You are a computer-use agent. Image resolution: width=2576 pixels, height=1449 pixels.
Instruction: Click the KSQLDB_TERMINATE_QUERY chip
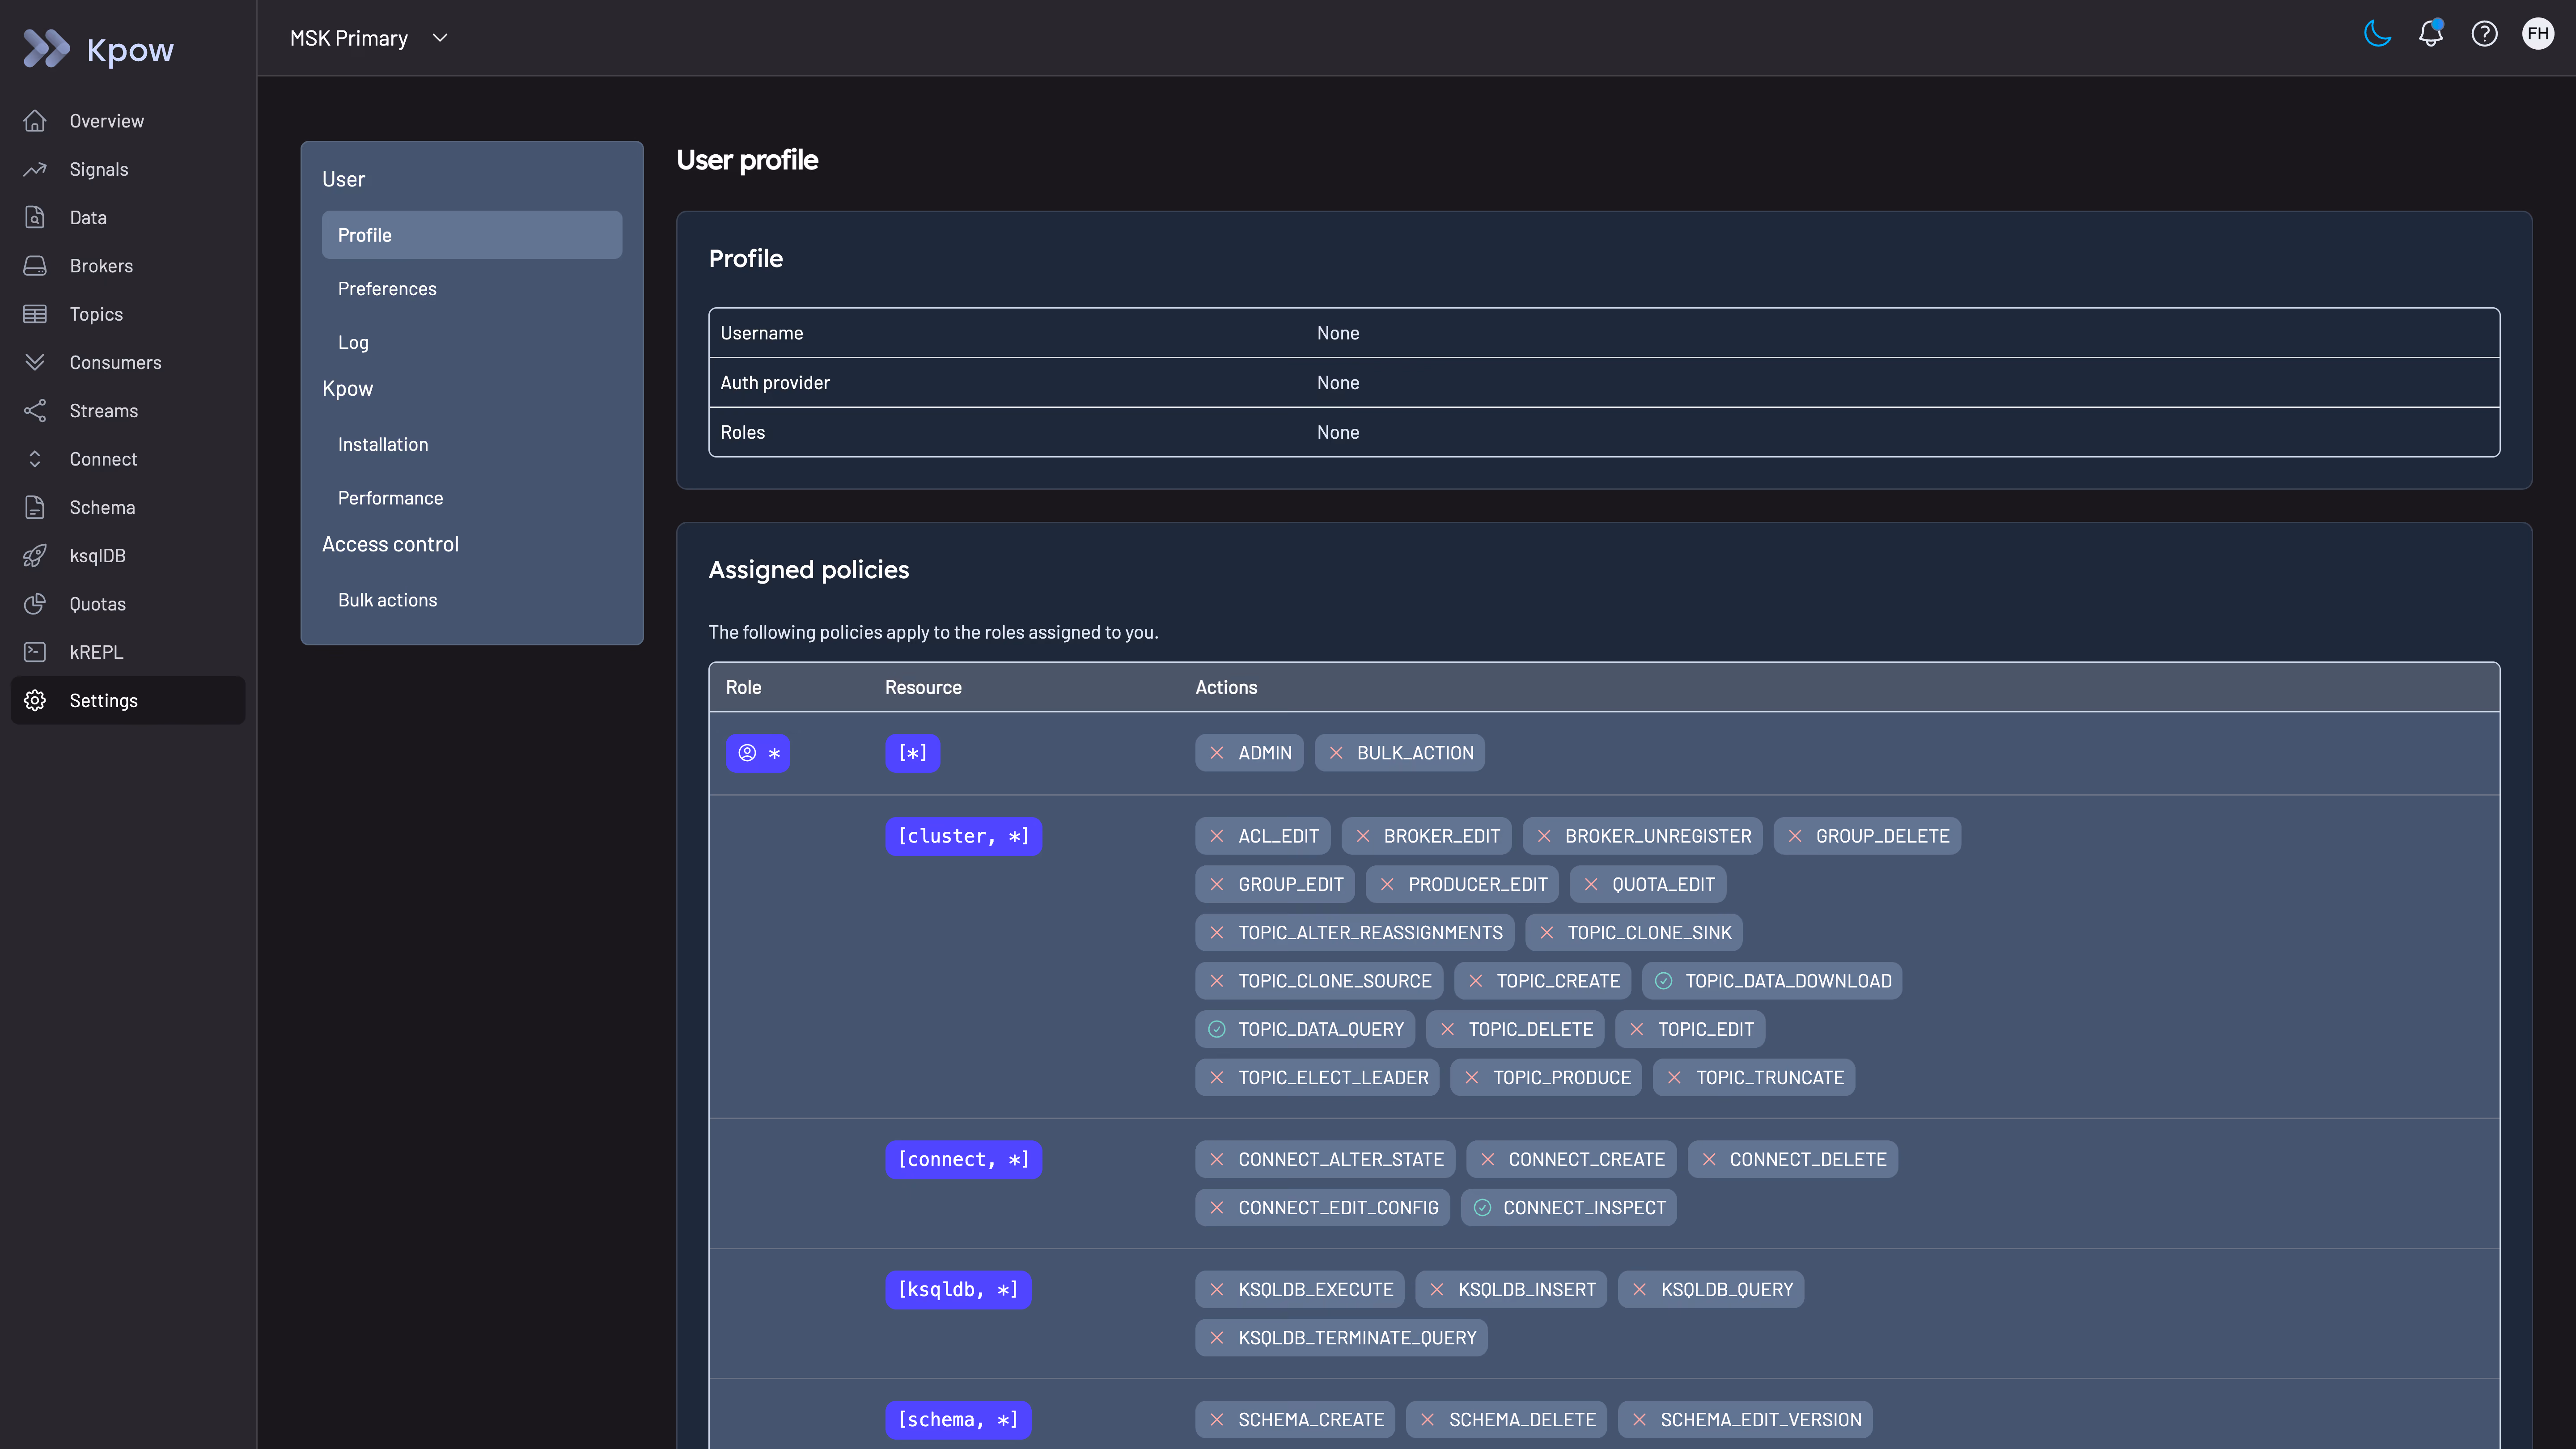(1341, 1338)
